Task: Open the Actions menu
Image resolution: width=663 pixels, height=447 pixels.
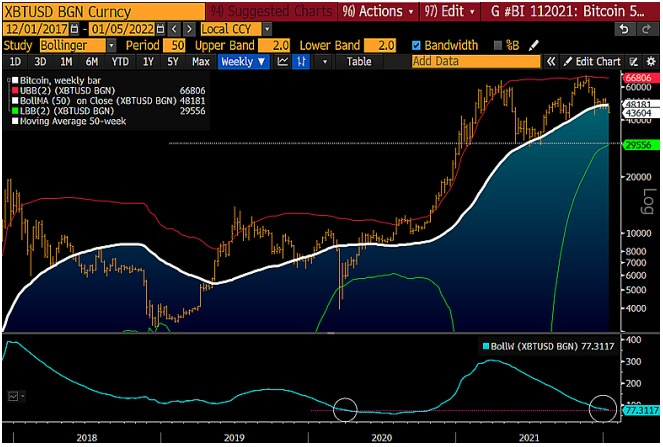Action: (379, 11)
